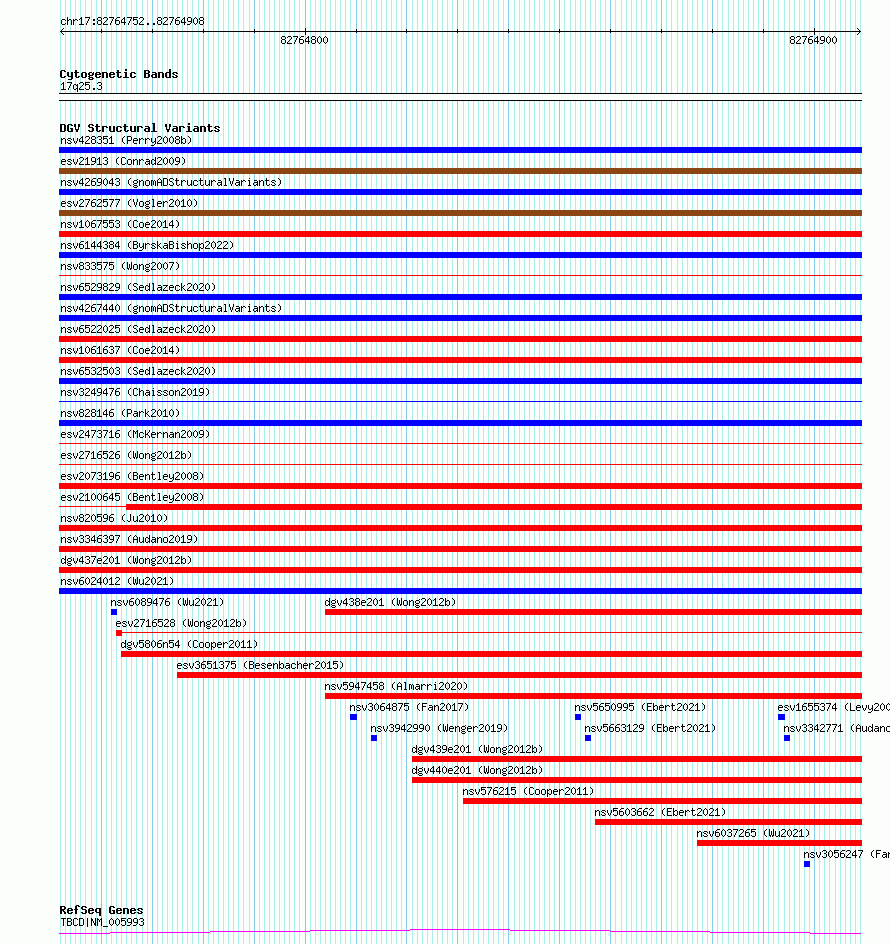Click the brown bar under esv21913 (Conrad2009)
The width and height of the screenshot is (890, 944).
click(x=461, y=171)
